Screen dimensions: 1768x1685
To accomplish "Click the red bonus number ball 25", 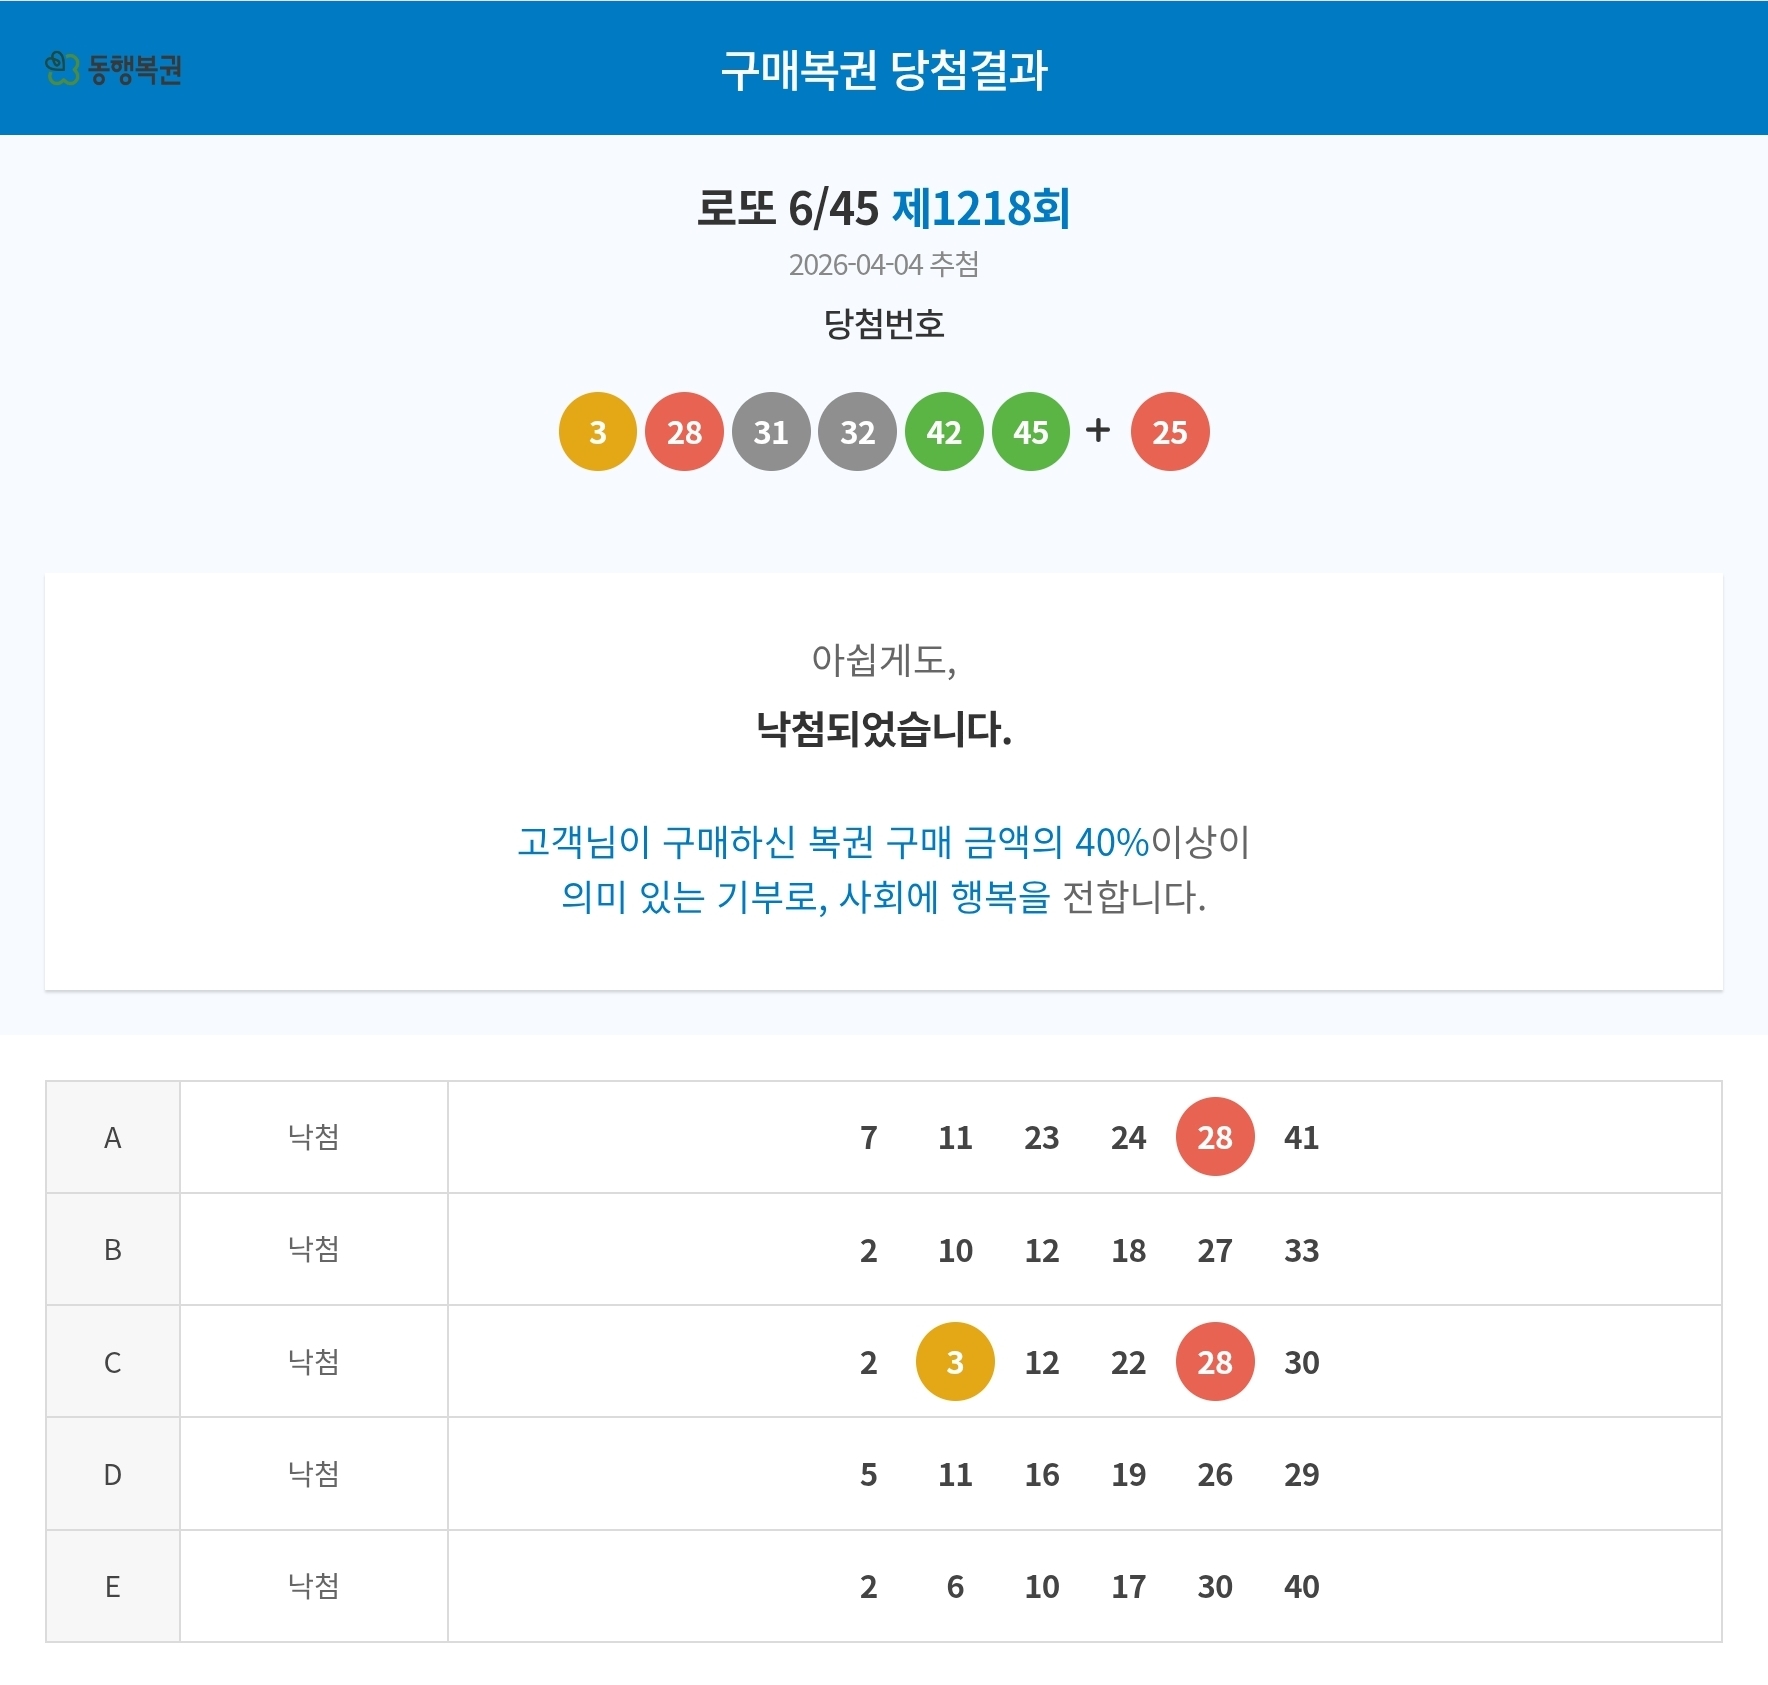I will pos(1170,432).
